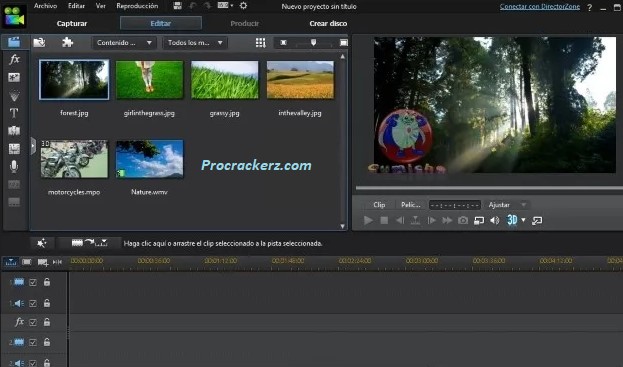This screenshot has width=623, height=367.
Task: Open the Reproducción menu
Action: point(137,6)
